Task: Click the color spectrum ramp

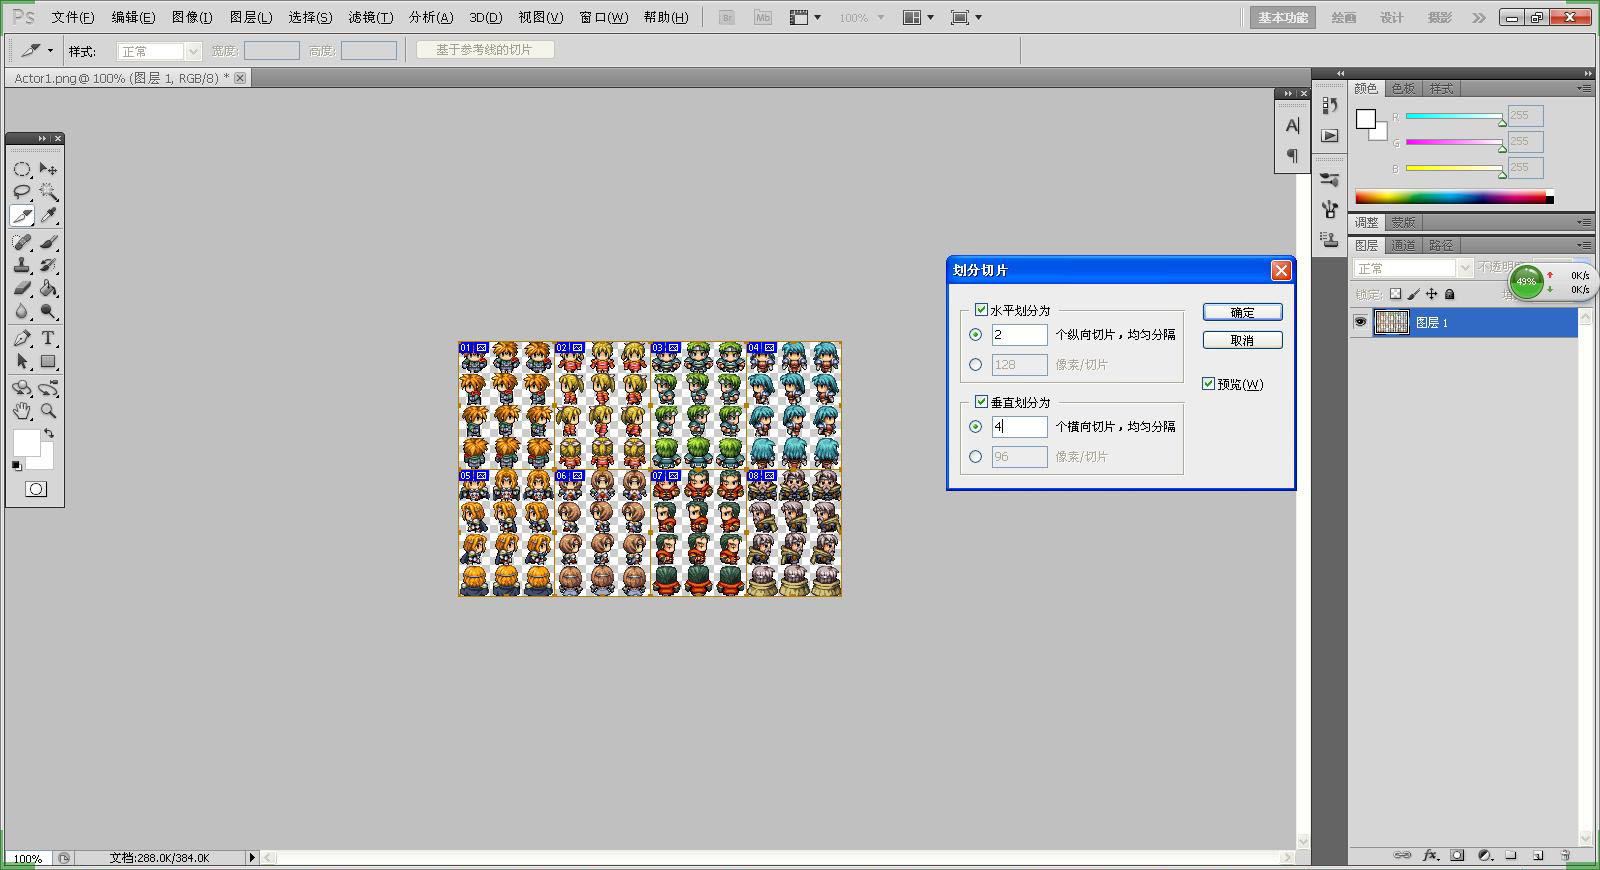Action: [1454, 197]
